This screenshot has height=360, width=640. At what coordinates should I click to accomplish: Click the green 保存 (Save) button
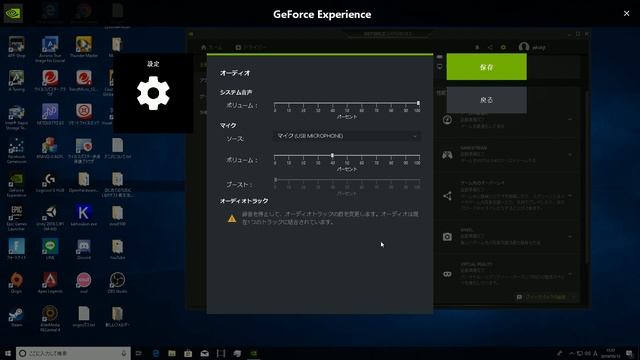tap(486, 67)
